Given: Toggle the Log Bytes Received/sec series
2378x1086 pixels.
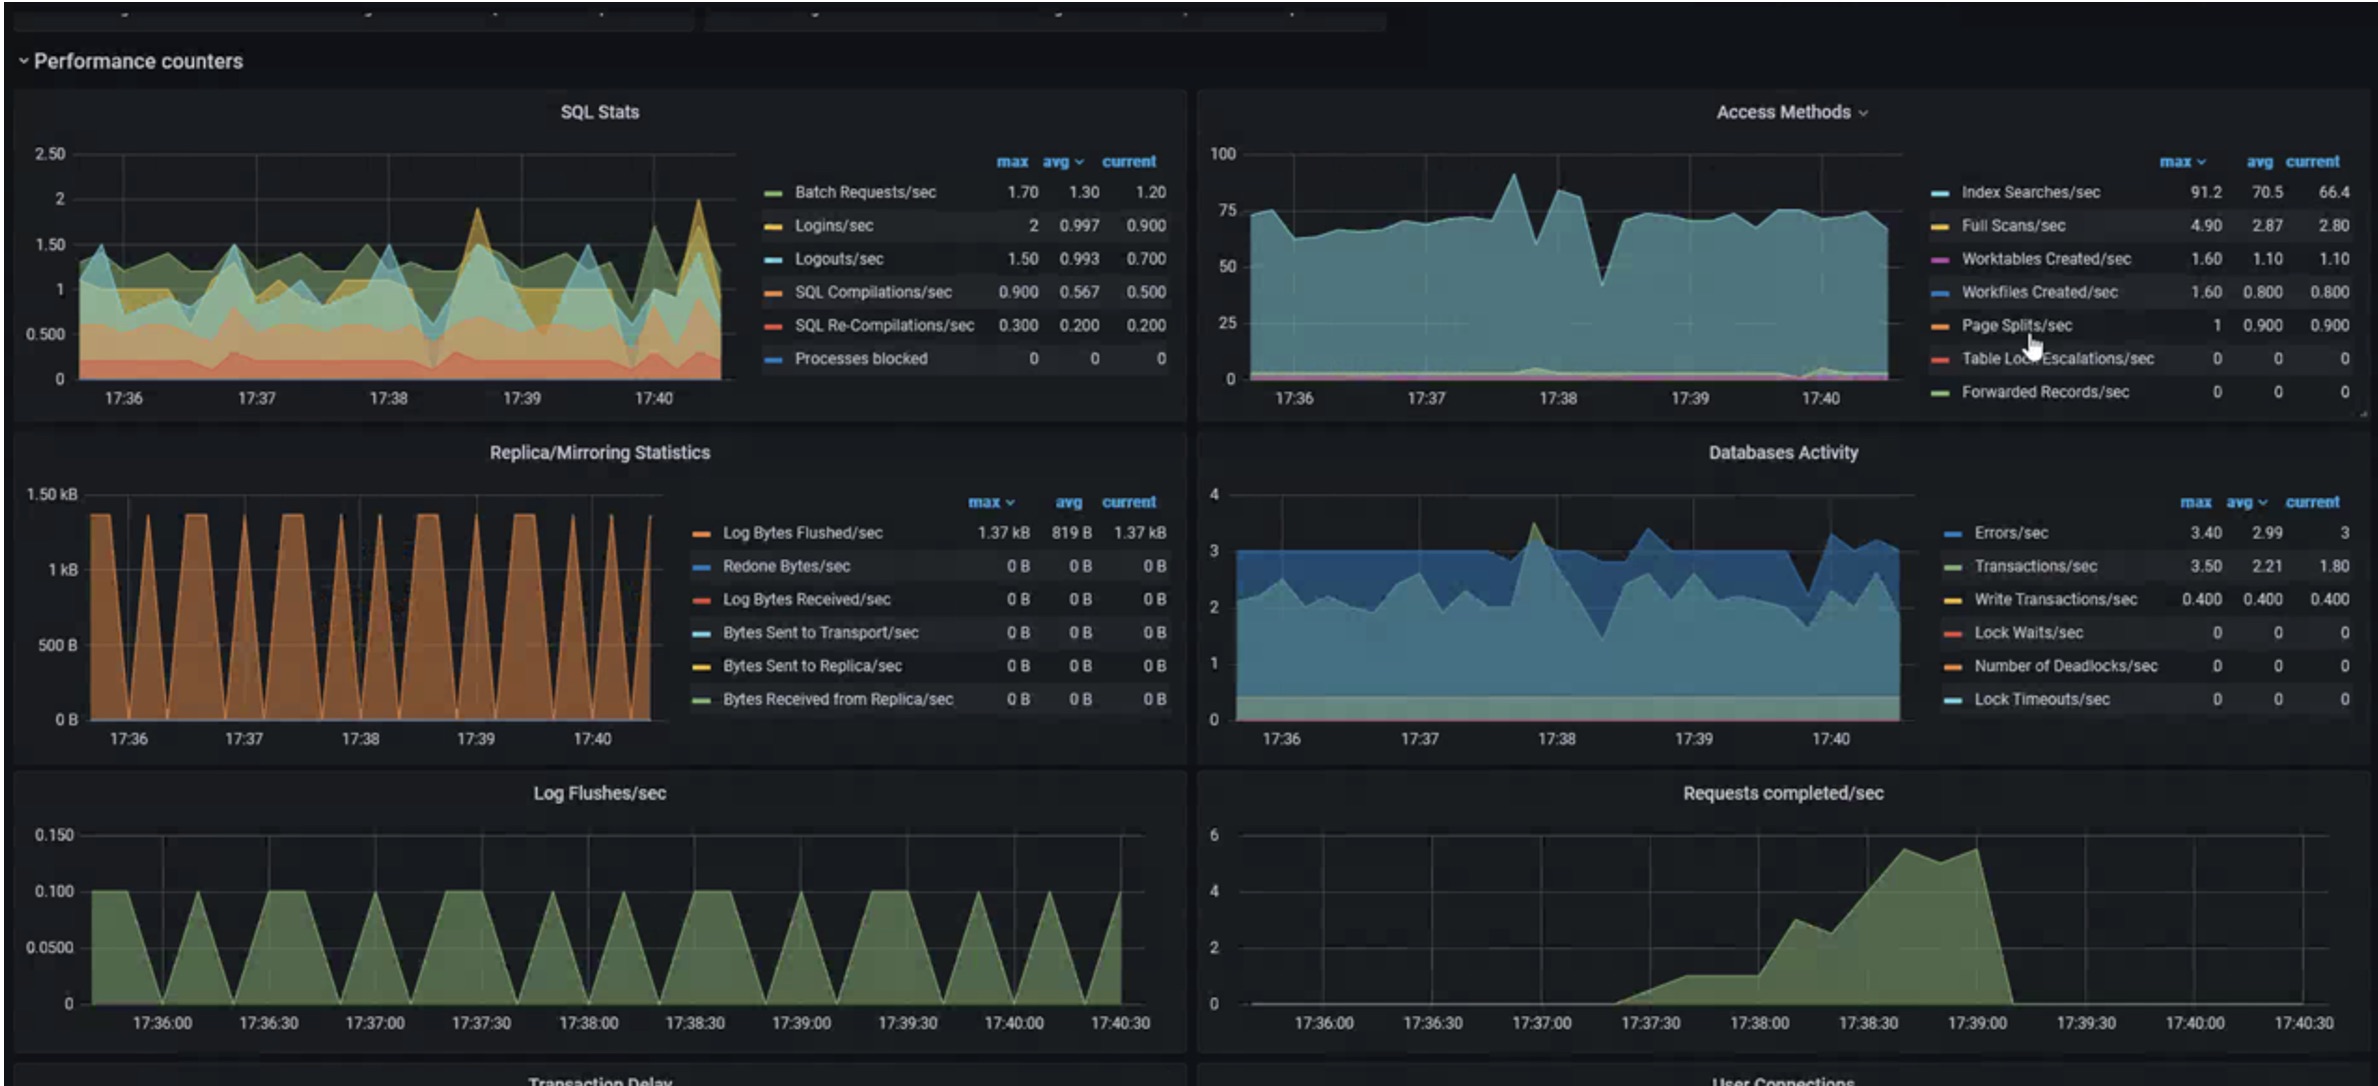Looking at the screenshot, I should (x=806, y=599).
